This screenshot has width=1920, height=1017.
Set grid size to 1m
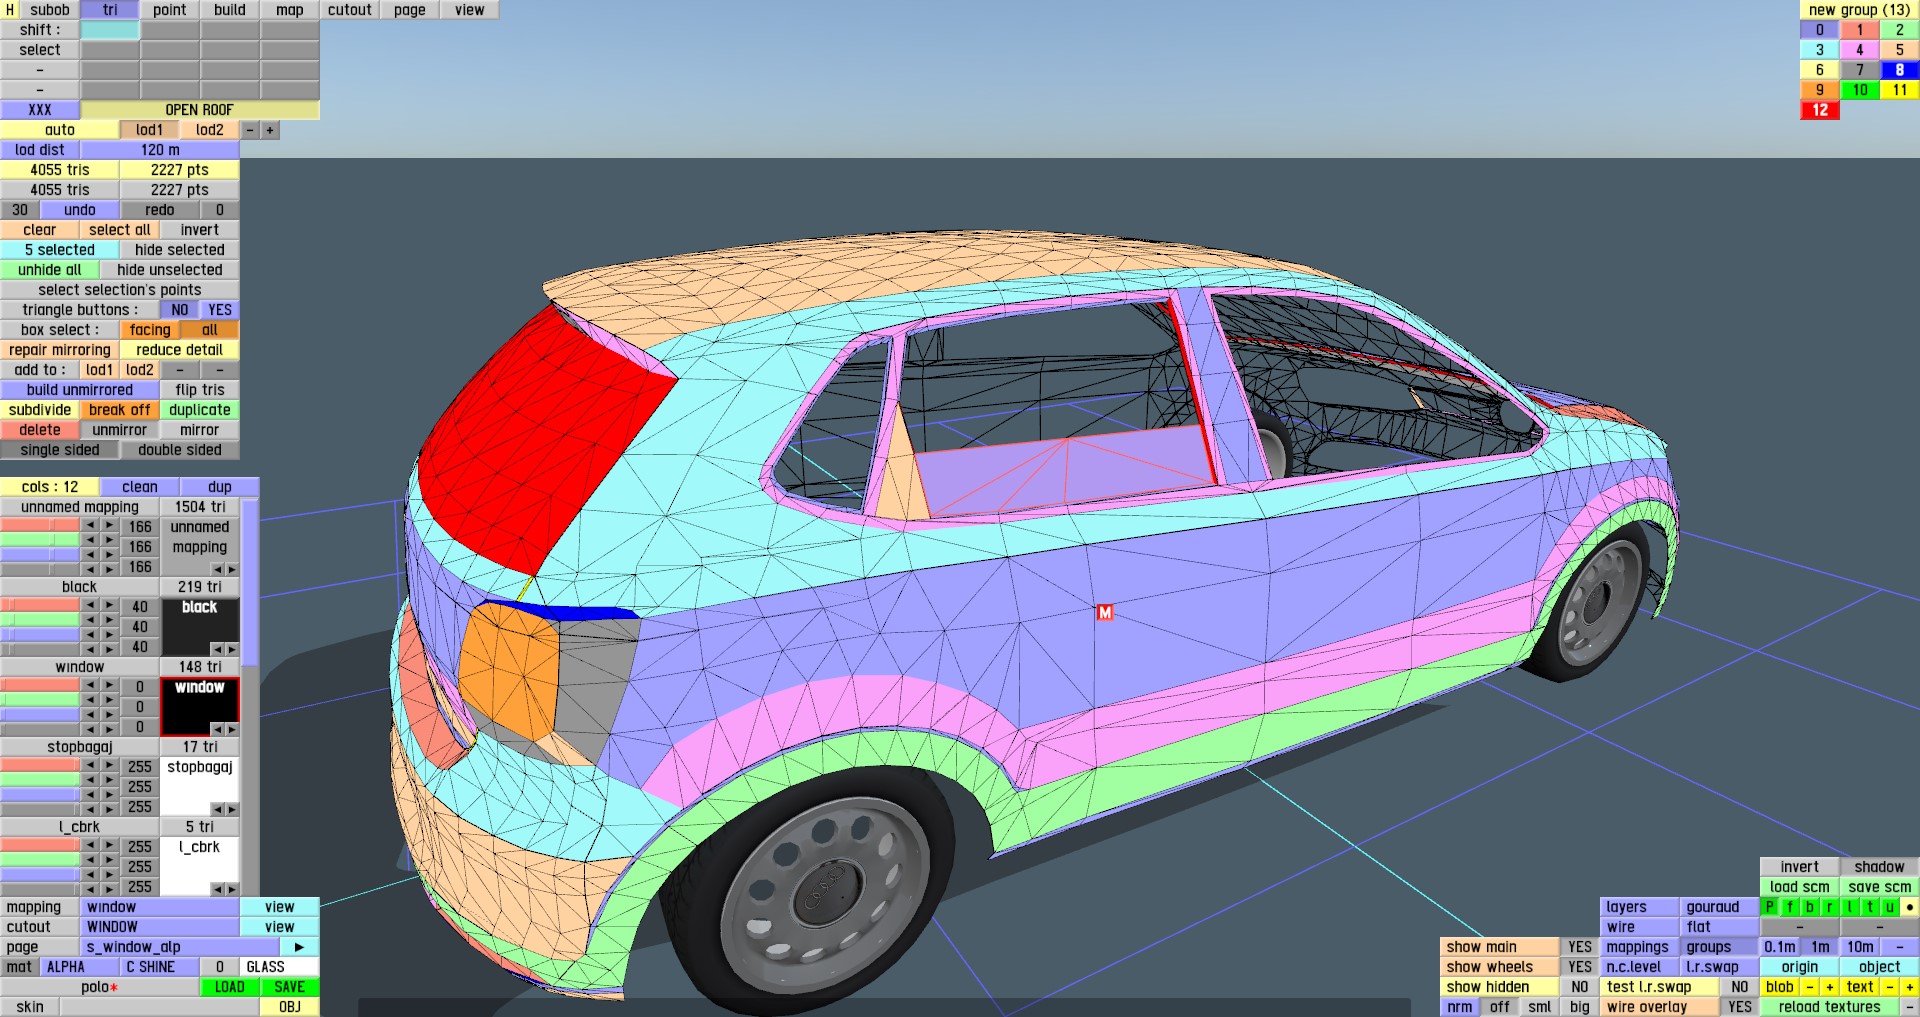(1820, 947)
